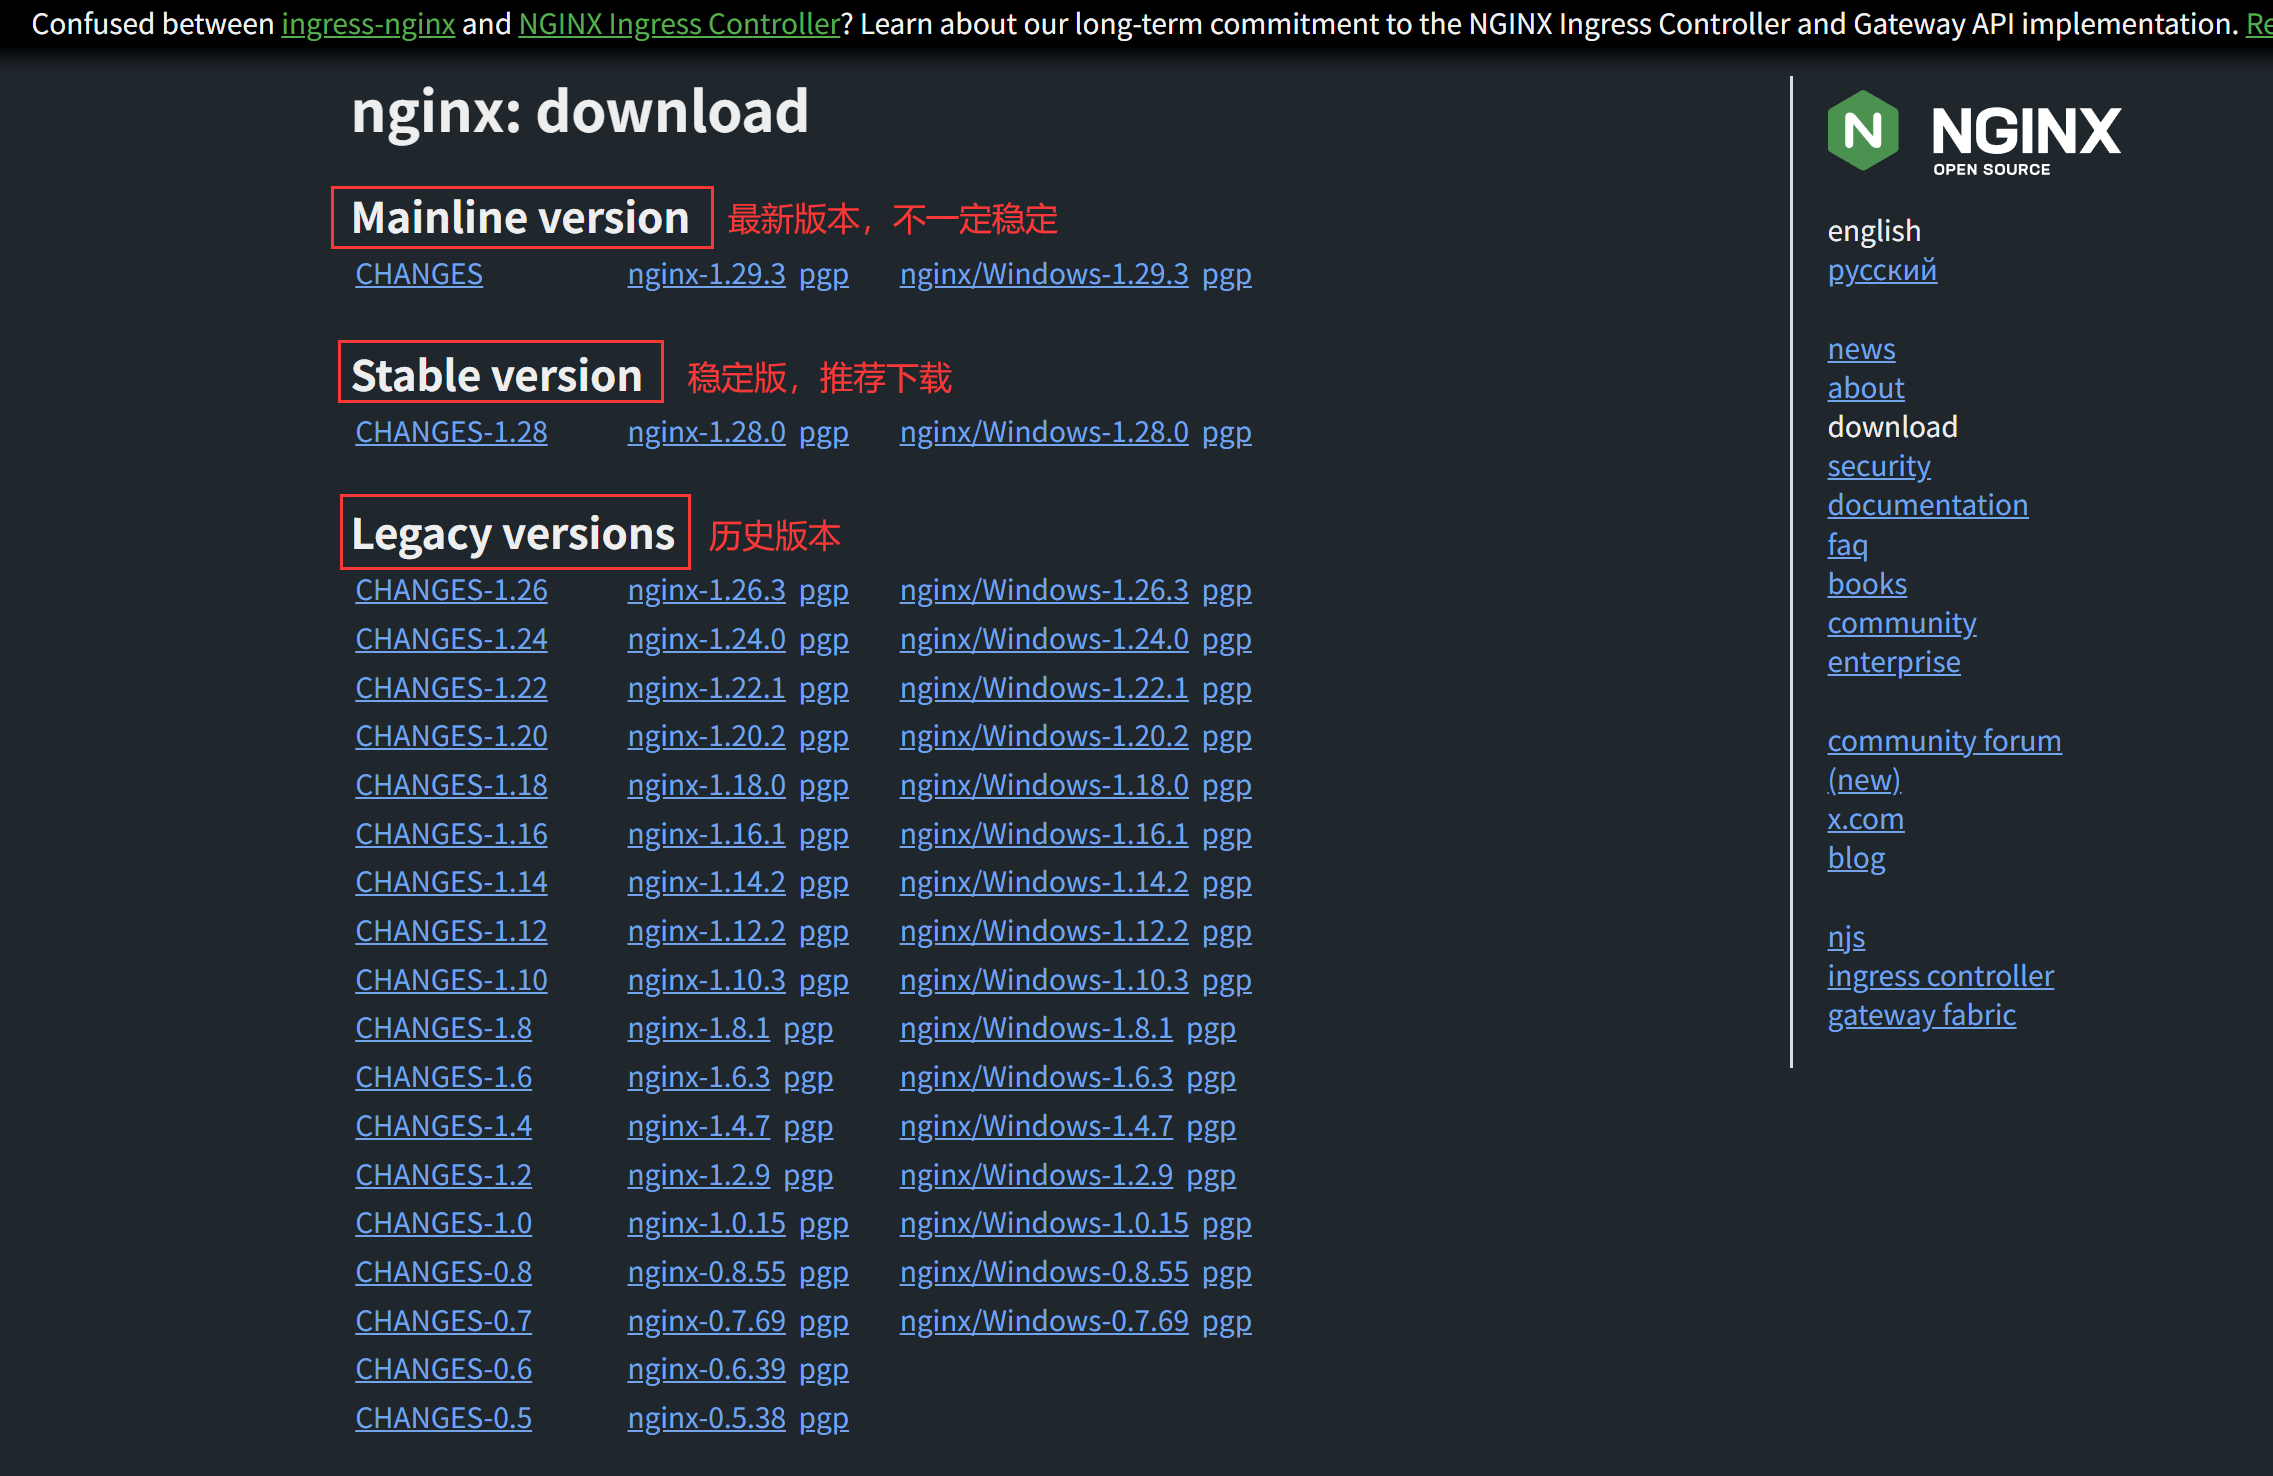Screen dimensions: 2273x1476
Task: Download stable nginx-1.28.0 source
Action: (x=706, y=432)
